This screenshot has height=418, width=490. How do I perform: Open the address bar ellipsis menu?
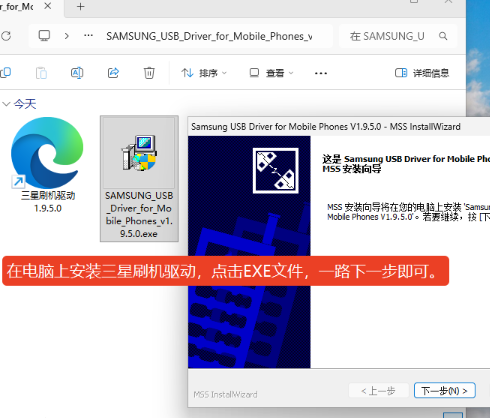coord(88,35)
